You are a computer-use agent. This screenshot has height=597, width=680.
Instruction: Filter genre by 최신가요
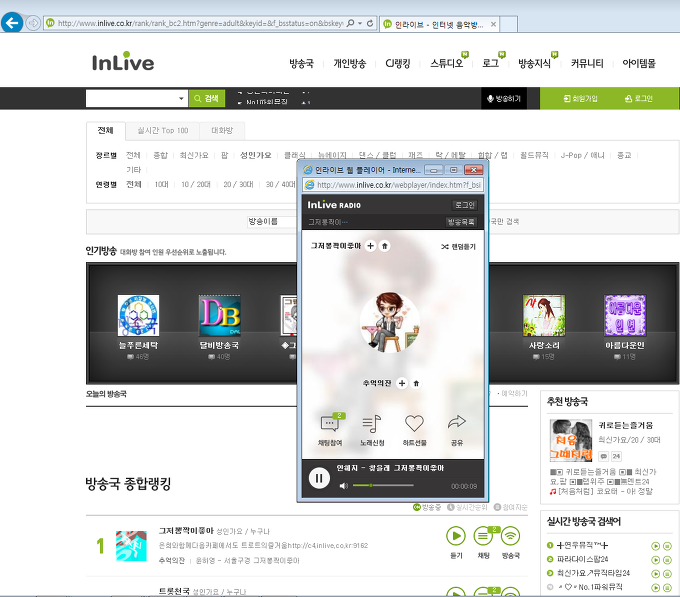(x=194, y=155)
